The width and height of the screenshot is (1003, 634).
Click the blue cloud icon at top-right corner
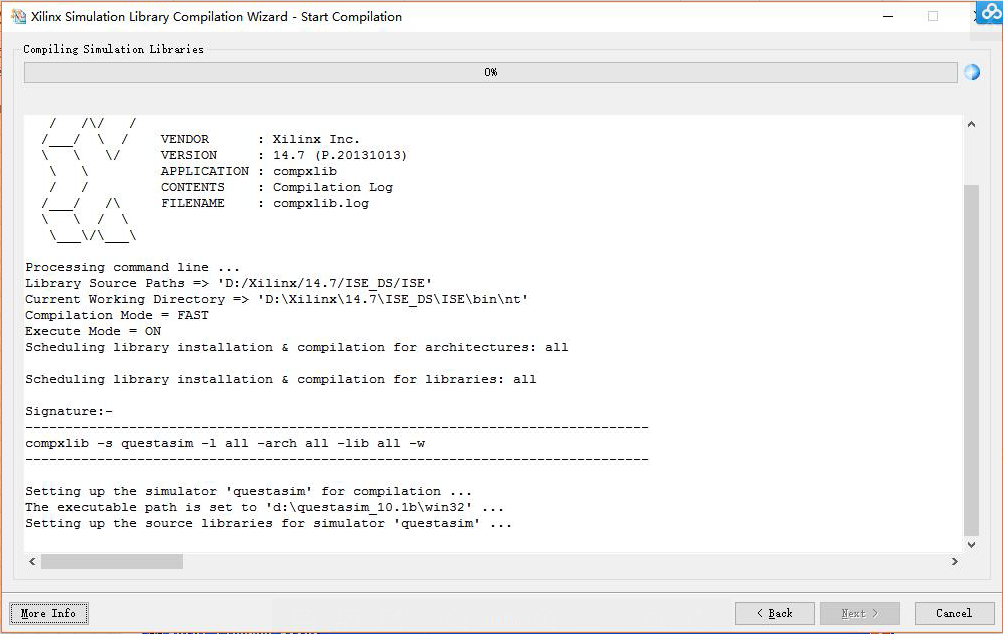tap(991, 13)
